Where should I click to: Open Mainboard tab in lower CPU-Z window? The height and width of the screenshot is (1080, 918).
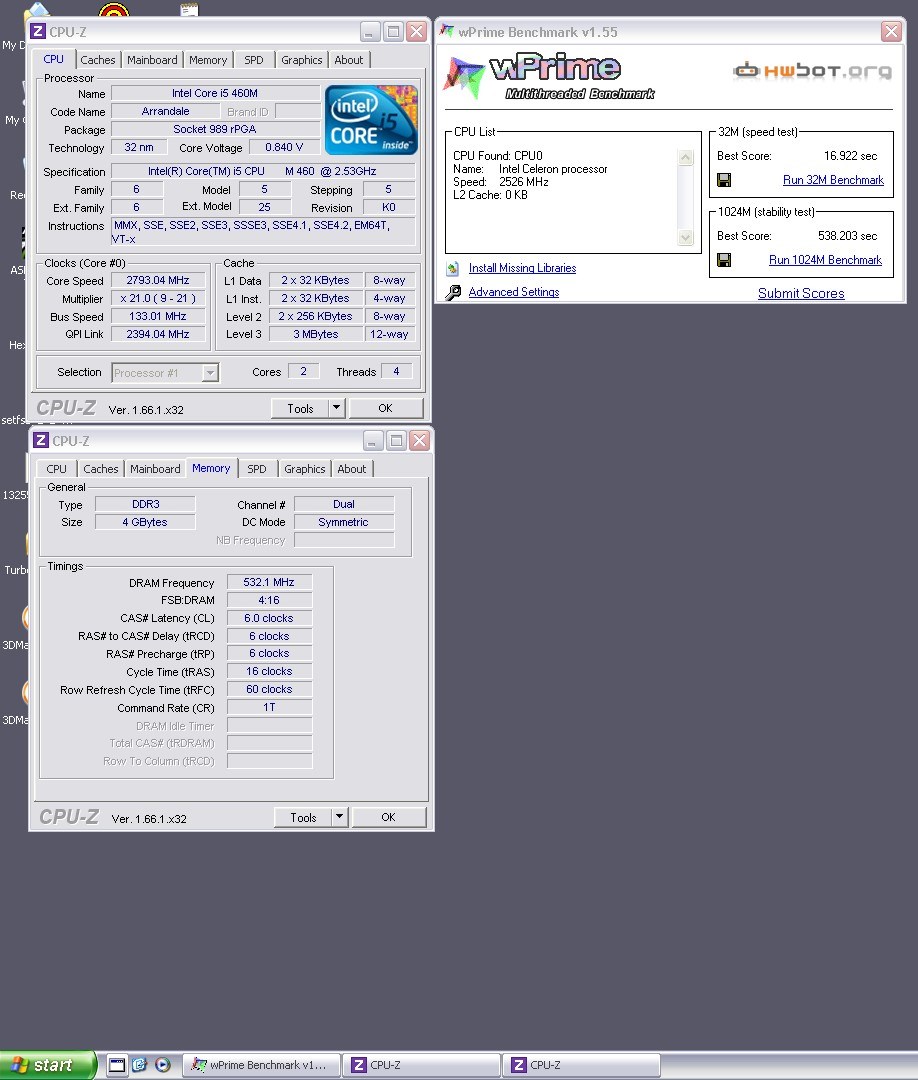coord(155,469)
